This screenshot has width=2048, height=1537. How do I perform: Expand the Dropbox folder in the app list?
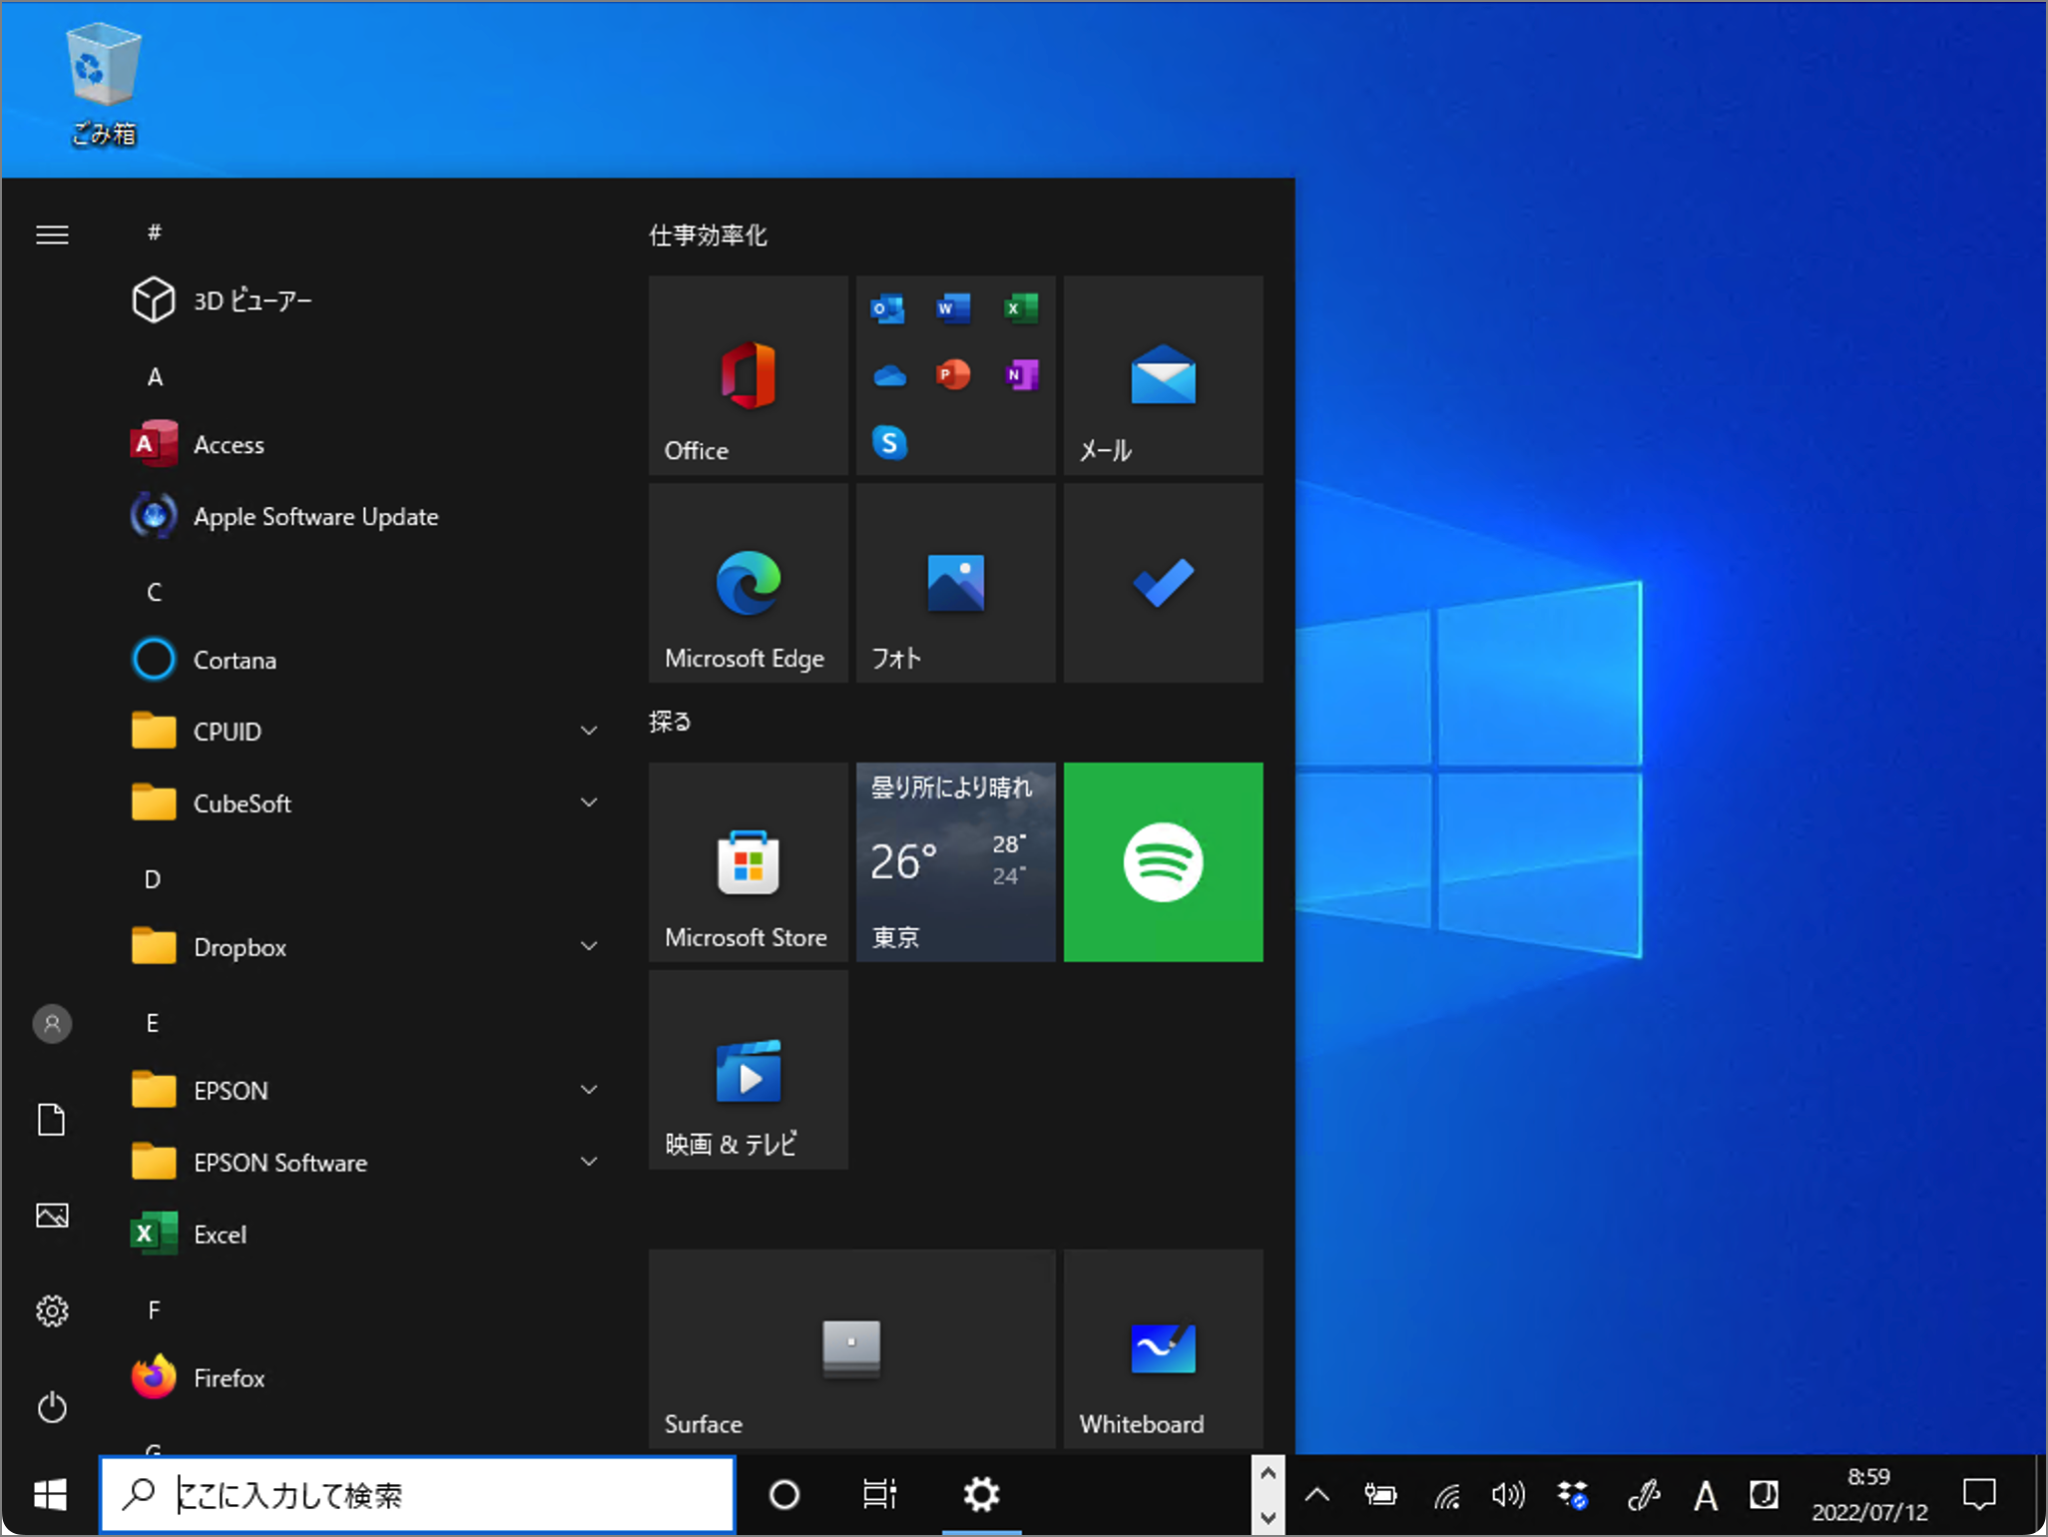click(x=589, y=946)
